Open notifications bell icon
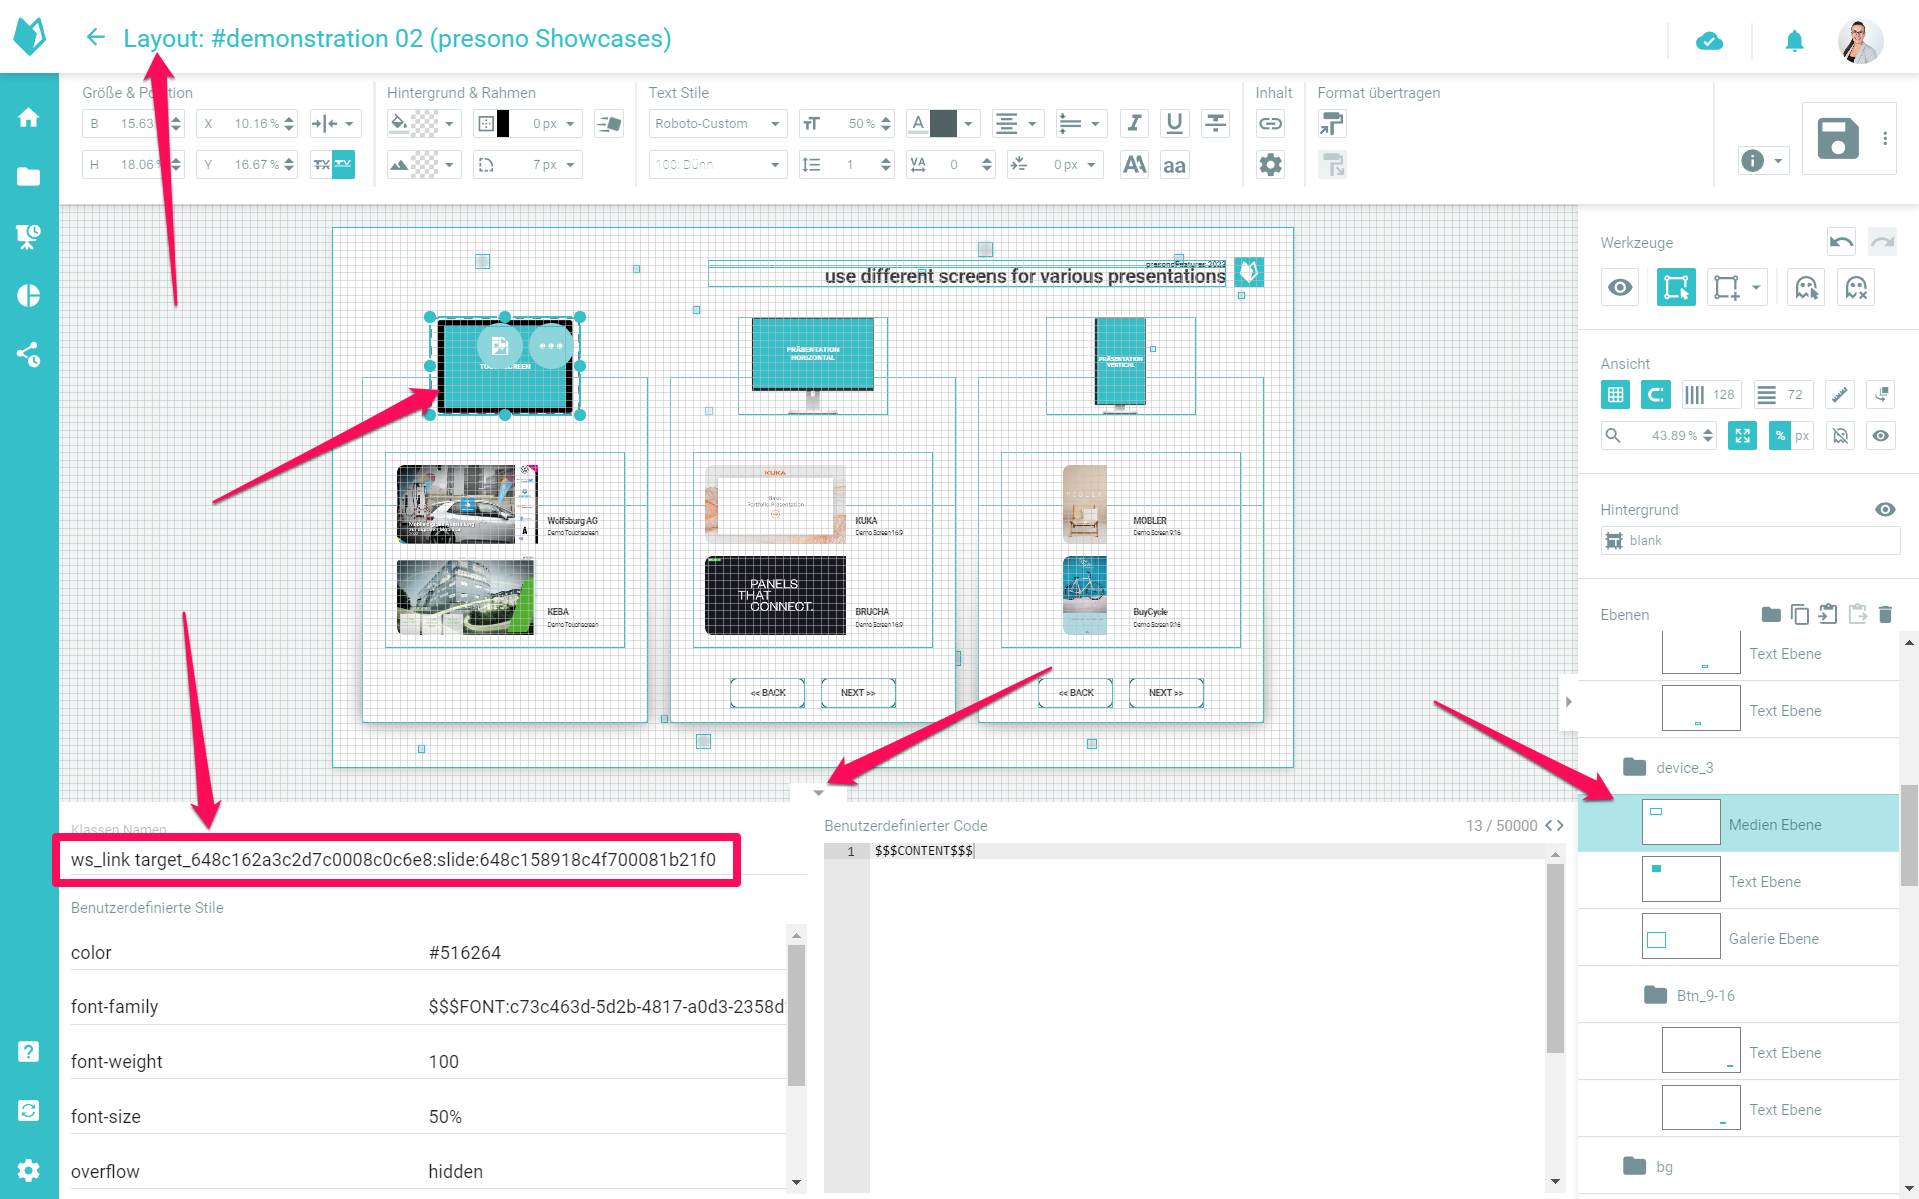Image resolution: width=1919 pixels, height=1199 pixels. tap(1794, 41)
